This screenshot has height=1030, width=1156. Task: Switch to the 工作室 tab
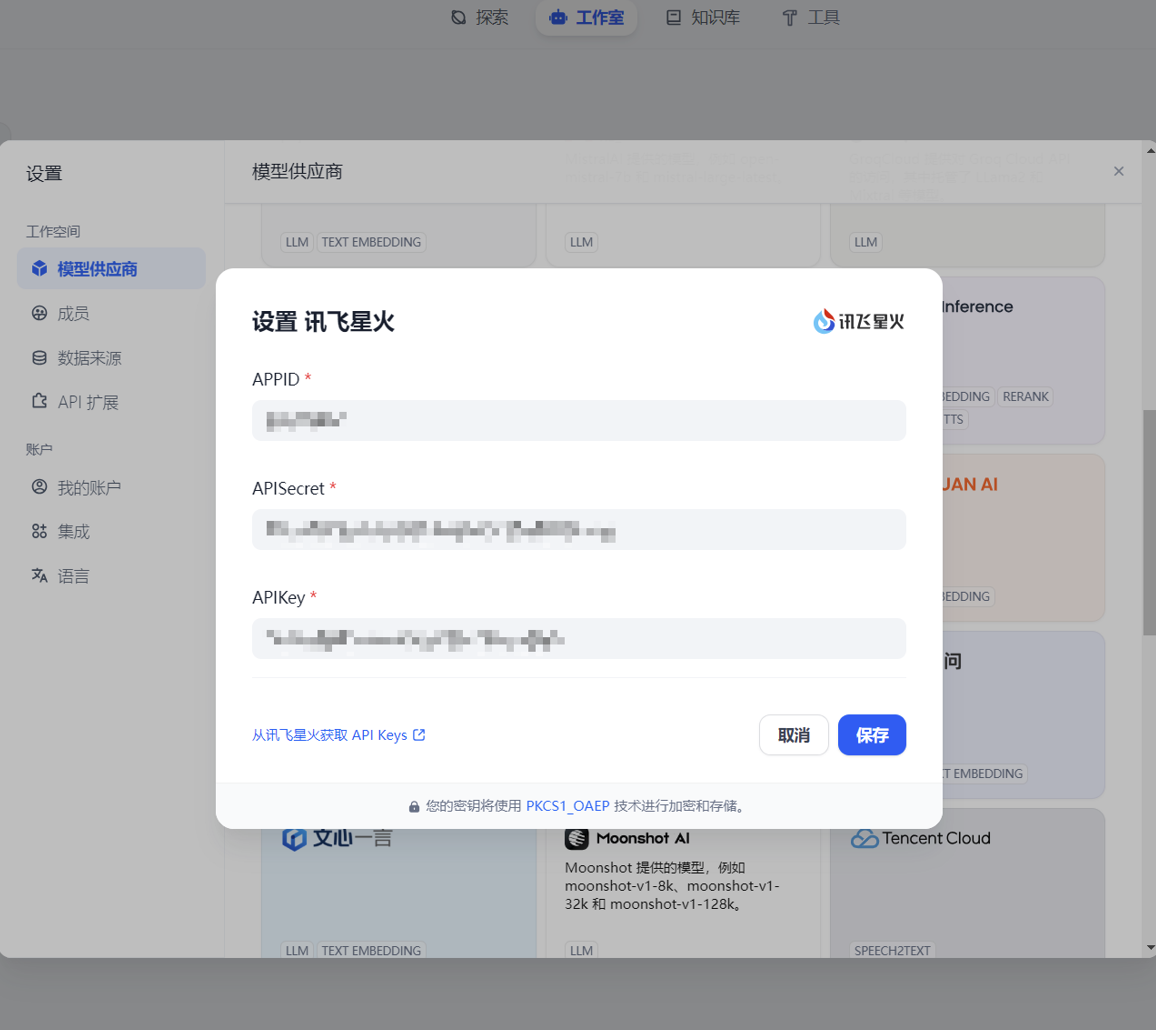pos(586,18)
